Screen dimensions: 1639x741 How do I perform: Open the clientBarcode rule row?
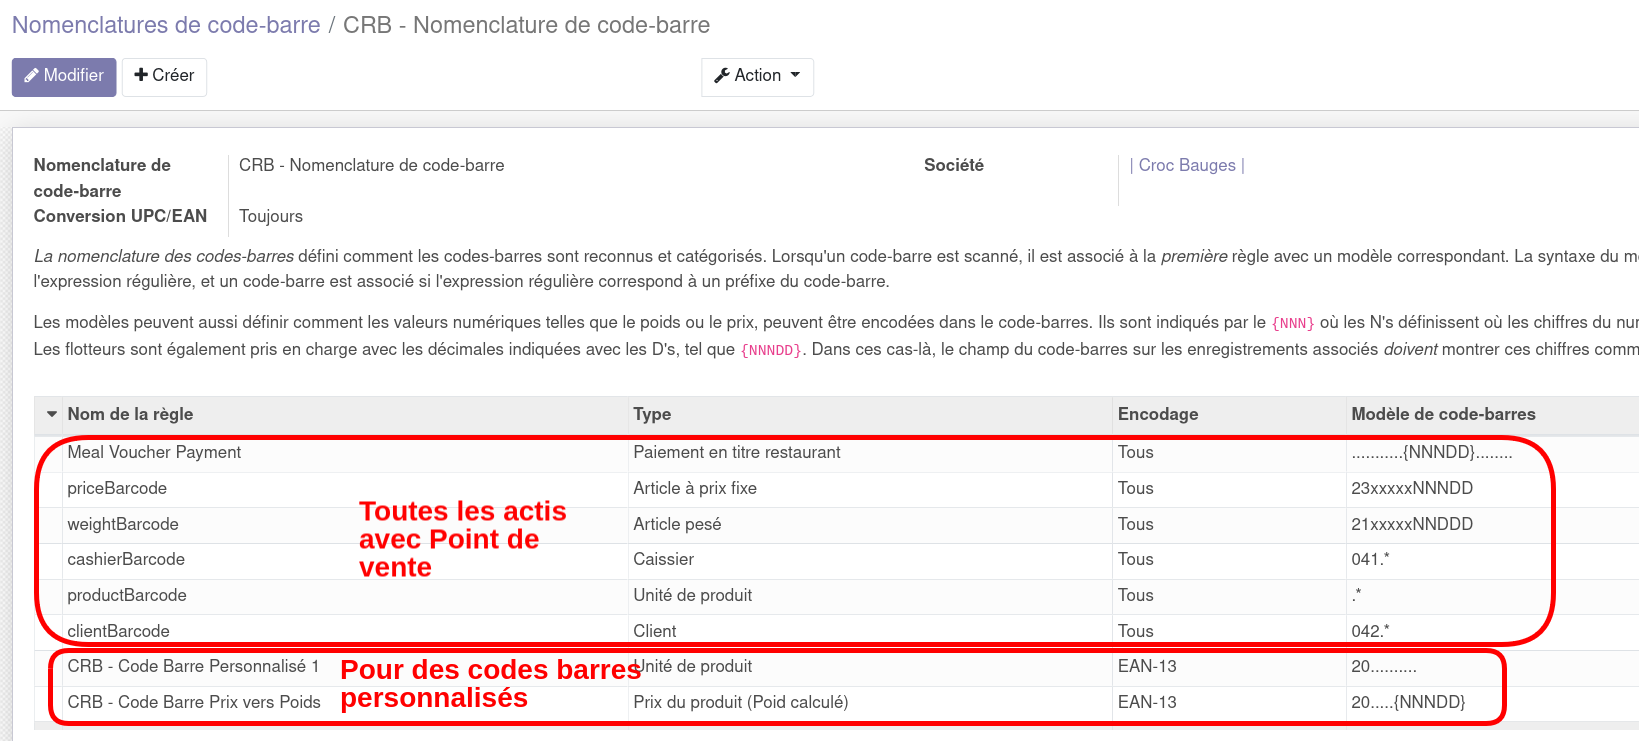118,631
